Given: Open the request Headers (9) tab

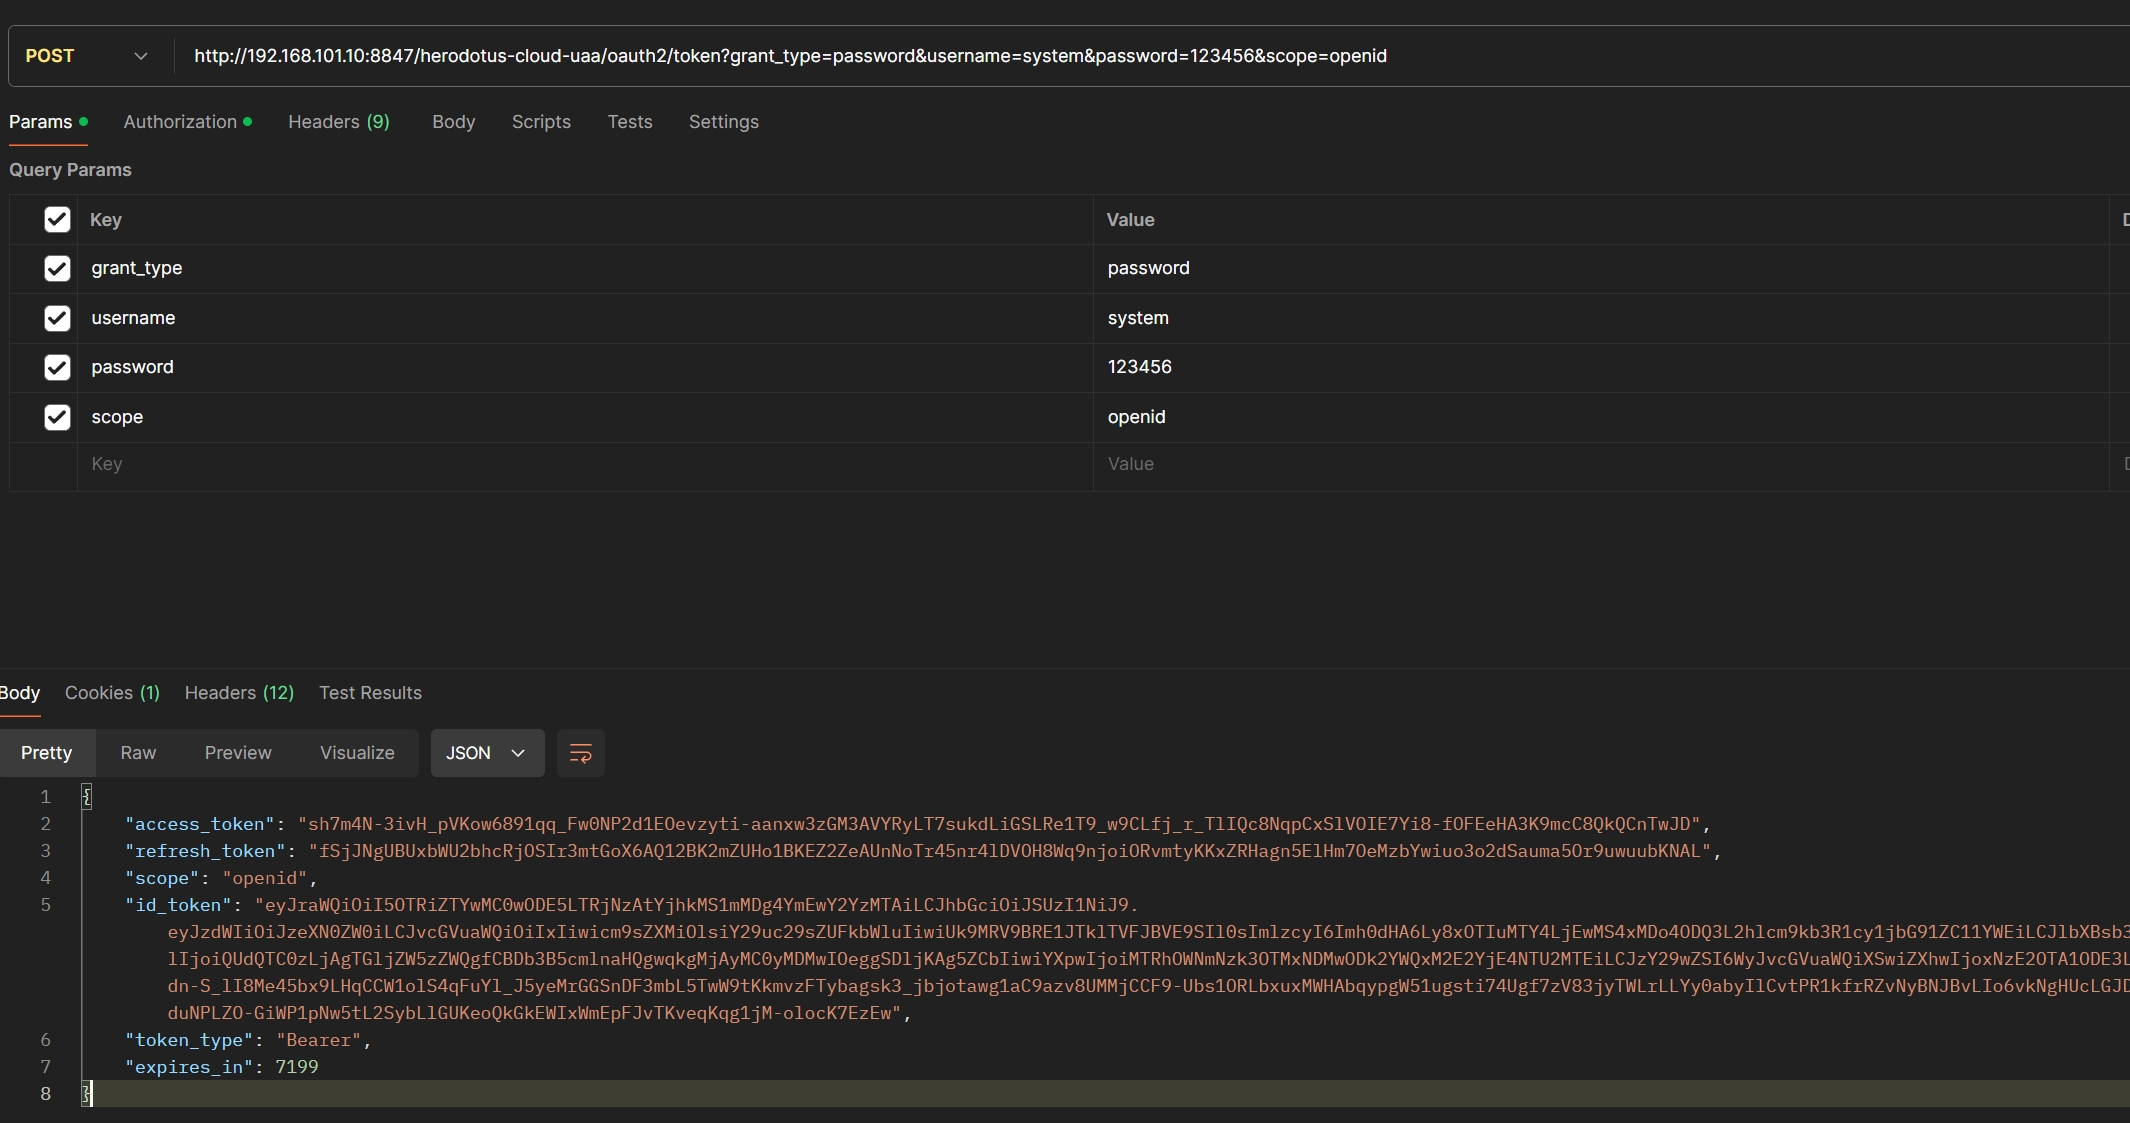Looking at the screenshot, I should click(x=338, y=122).
